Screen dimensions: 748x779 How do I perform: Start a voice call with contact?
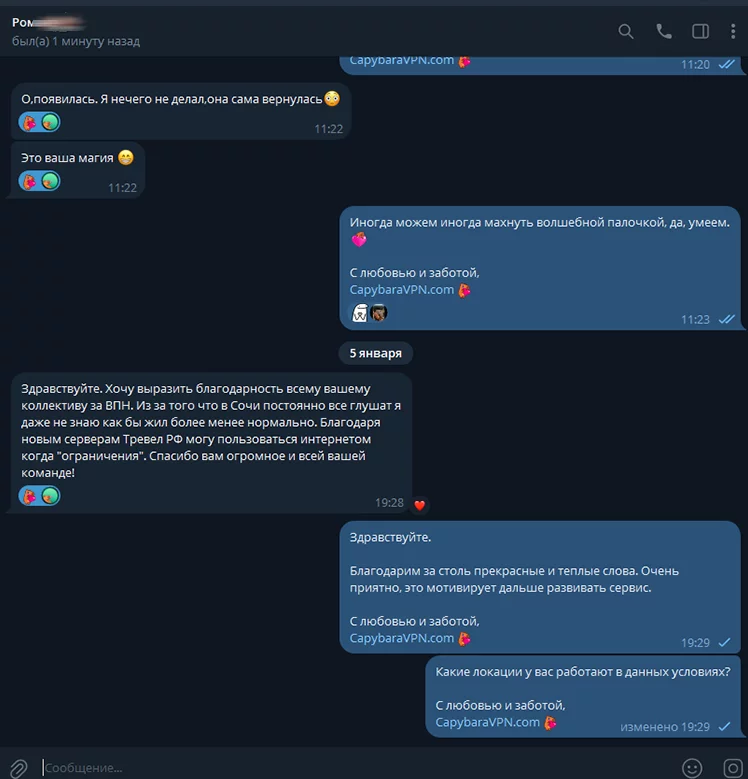(664, 31)
